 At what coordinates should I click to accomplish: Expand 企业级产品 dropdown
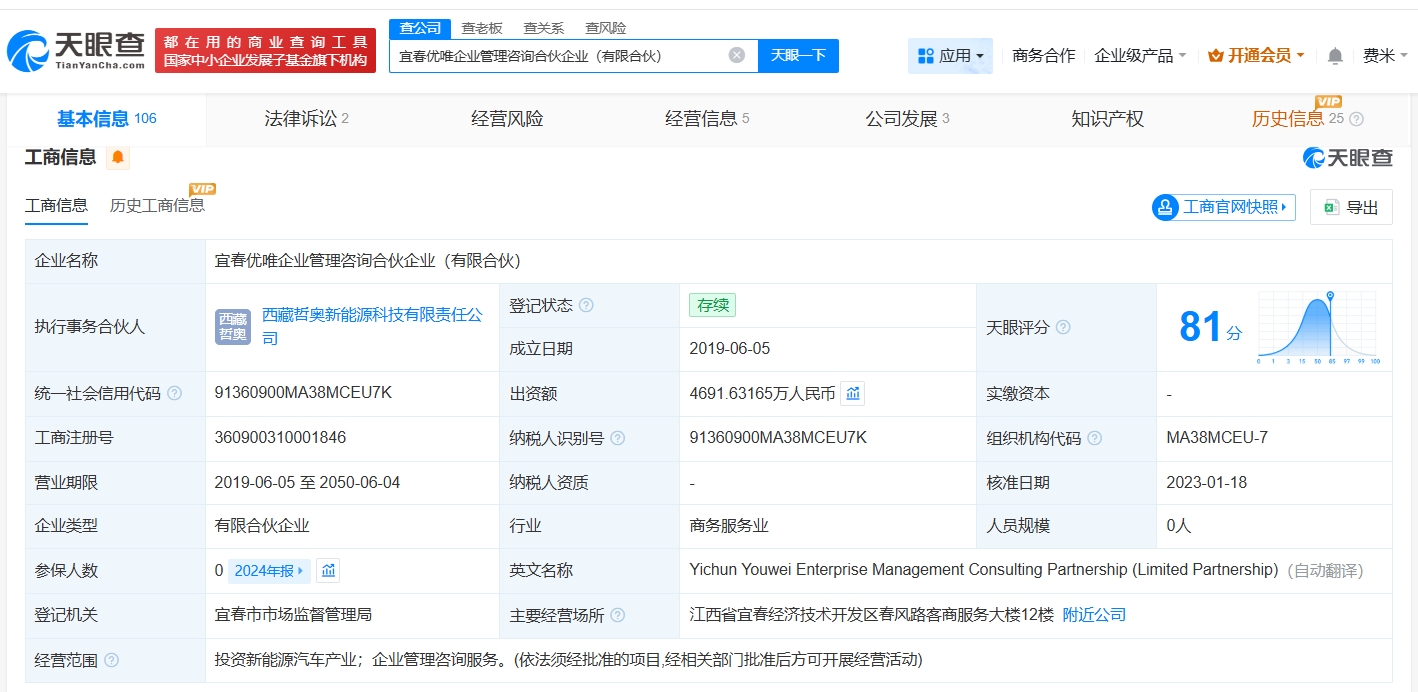click(x=1140, y=56)
